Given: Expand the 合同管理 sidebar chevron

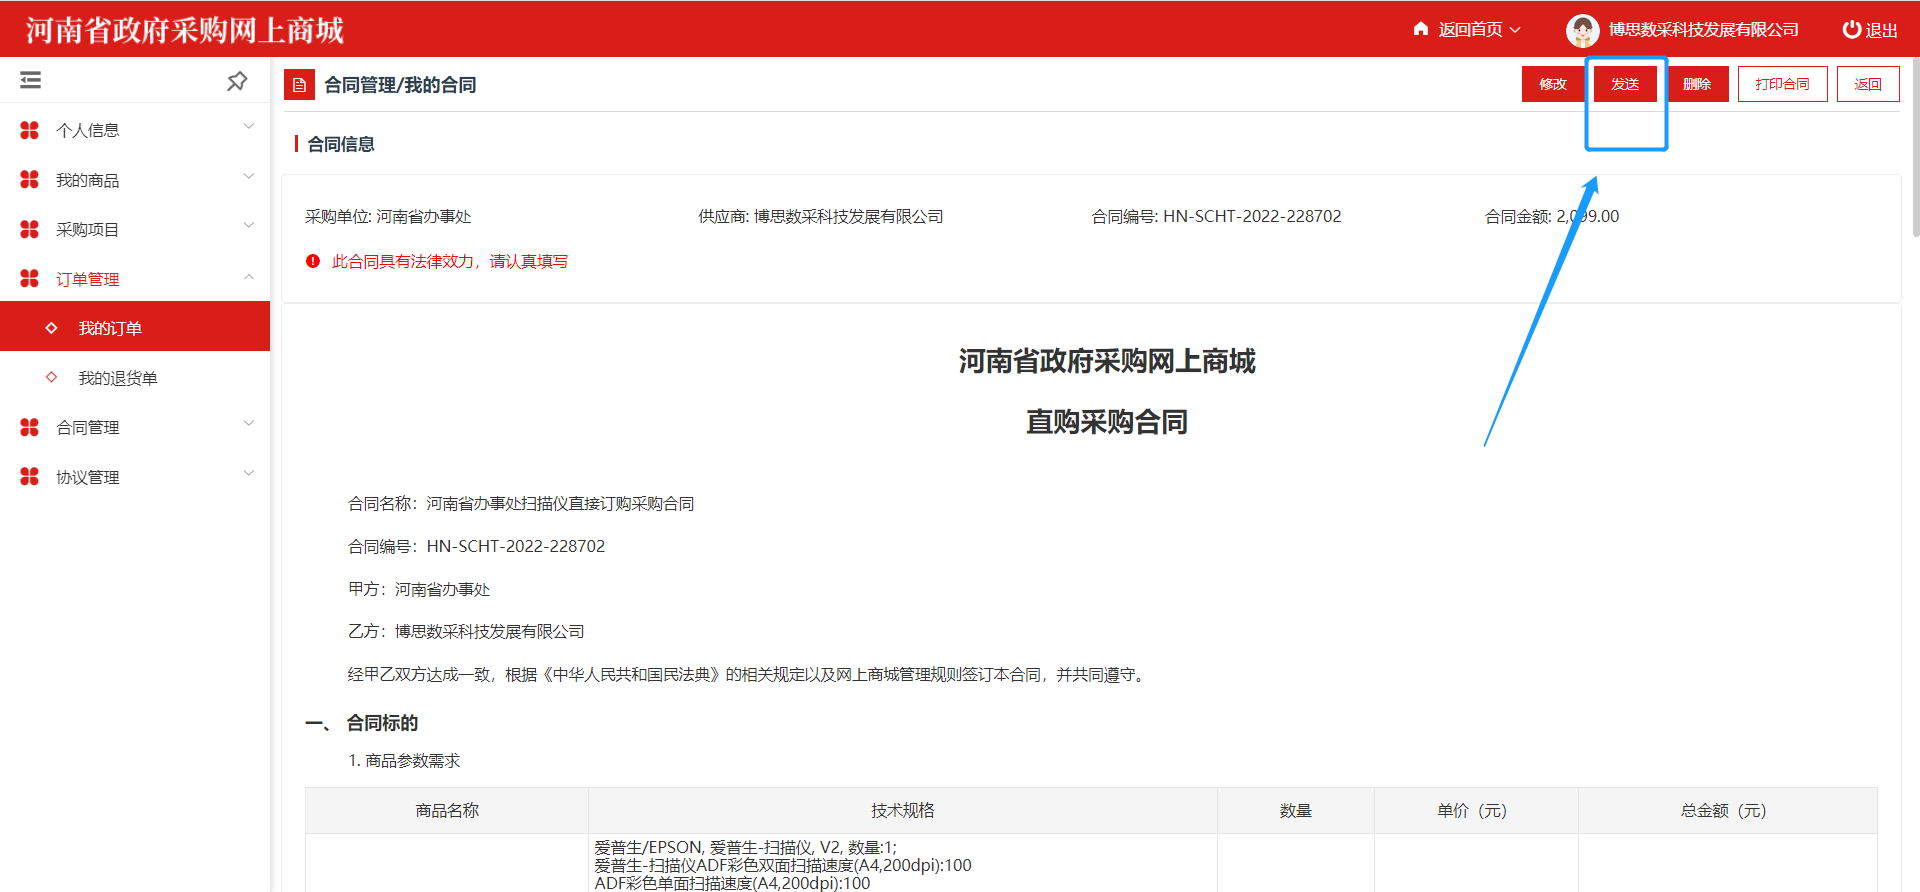Looking at the screenshot, I should pos(249,424).
